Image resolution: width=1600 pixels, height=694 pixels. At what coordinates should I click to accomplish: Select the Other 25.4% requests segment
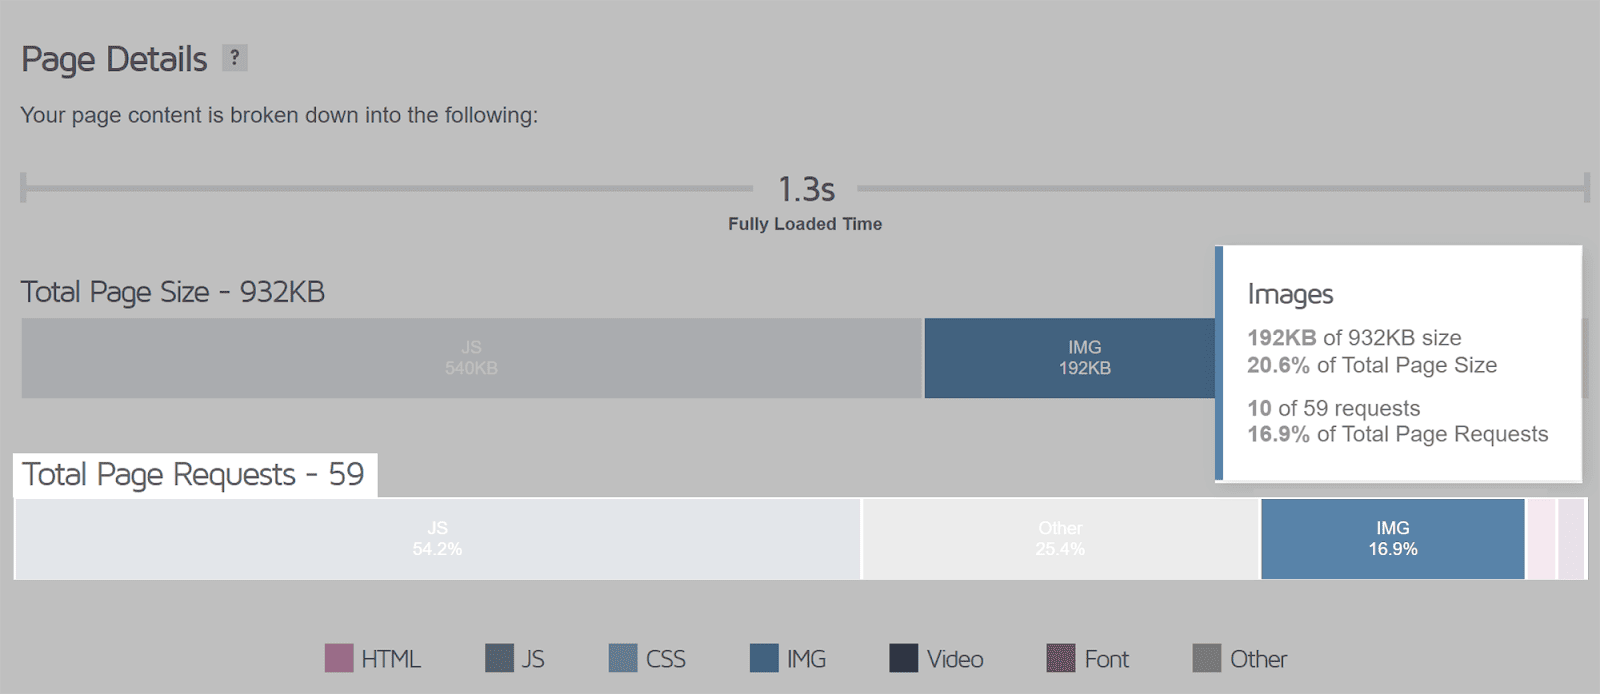click(x=1060, y=538)
